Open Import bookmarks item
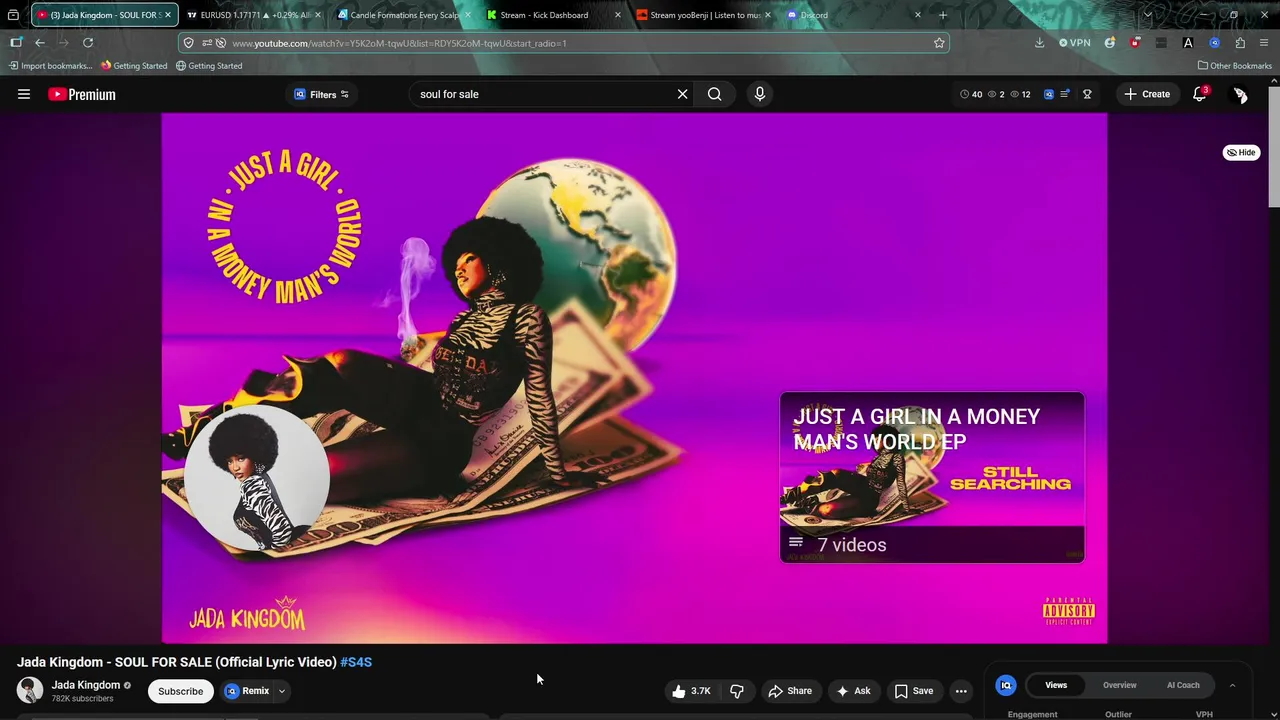The image size is (1280, 720). click(x=50, y=66)
